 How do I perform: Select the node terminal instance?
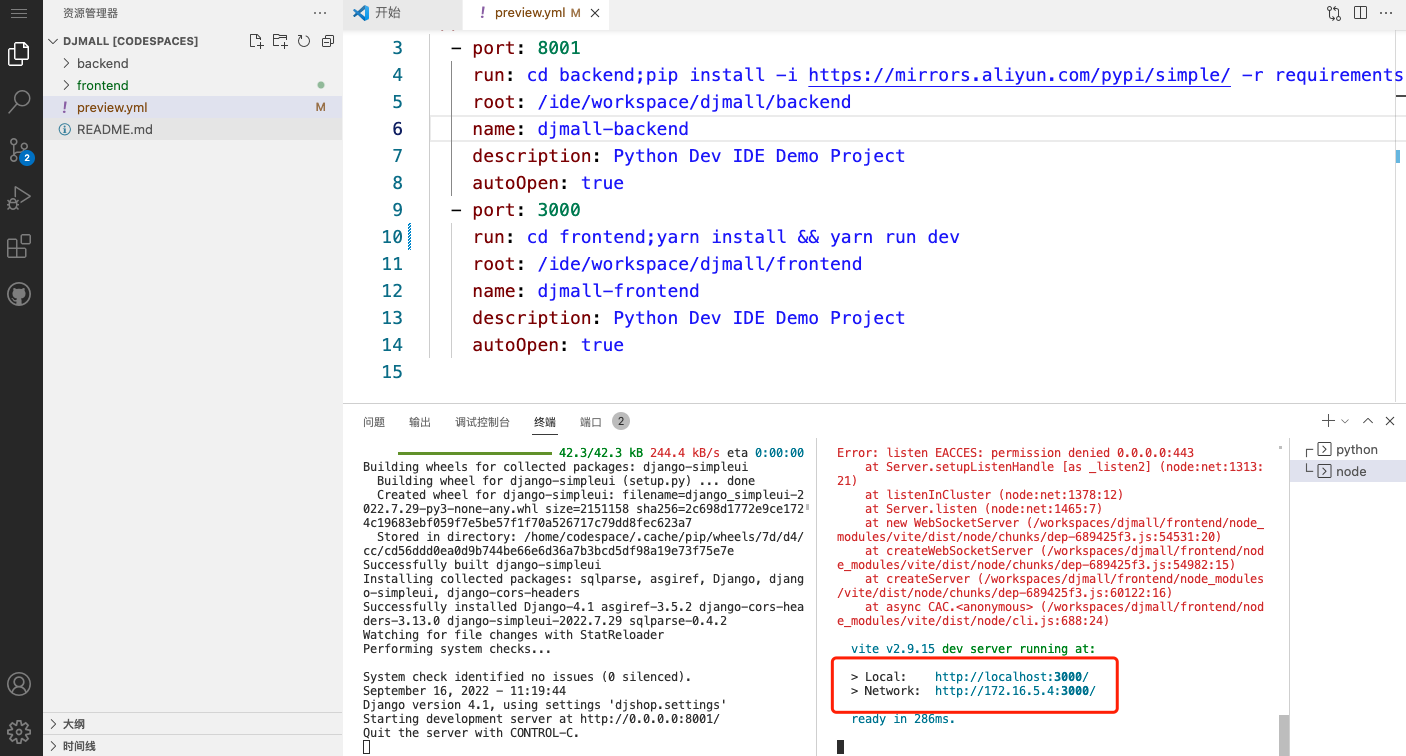[x=1347, y=471]
